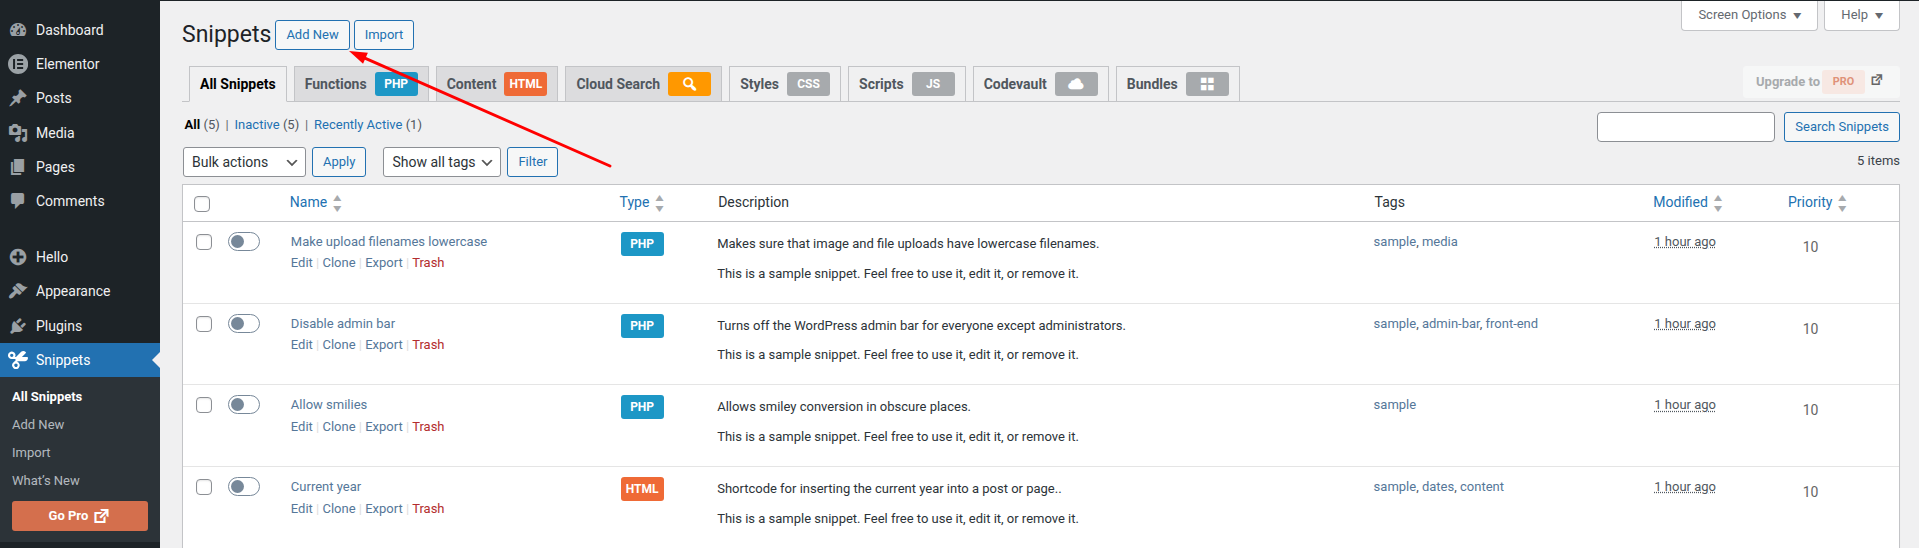Sort snippets by Name column

pos(316,202)
